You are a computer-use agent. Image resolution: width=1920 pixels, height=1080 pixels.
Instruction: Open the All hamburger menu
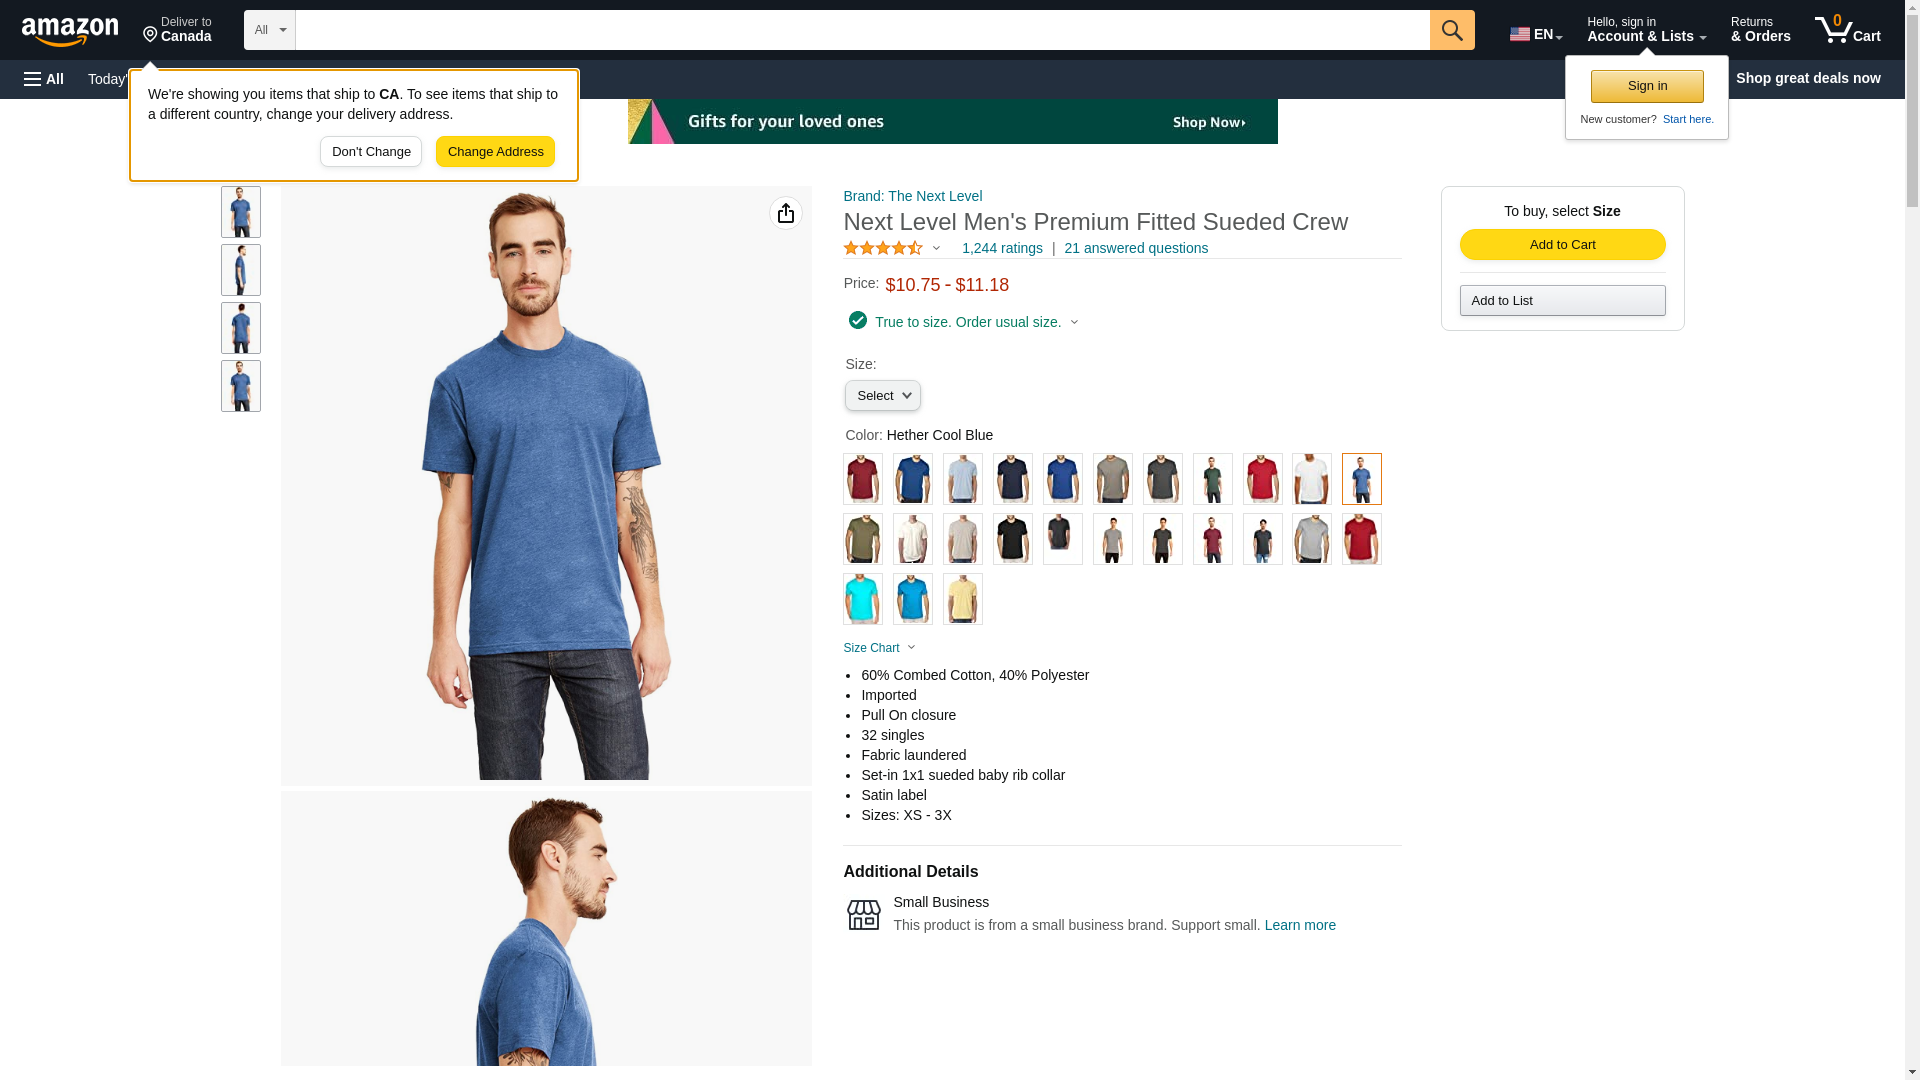(44, 79)
